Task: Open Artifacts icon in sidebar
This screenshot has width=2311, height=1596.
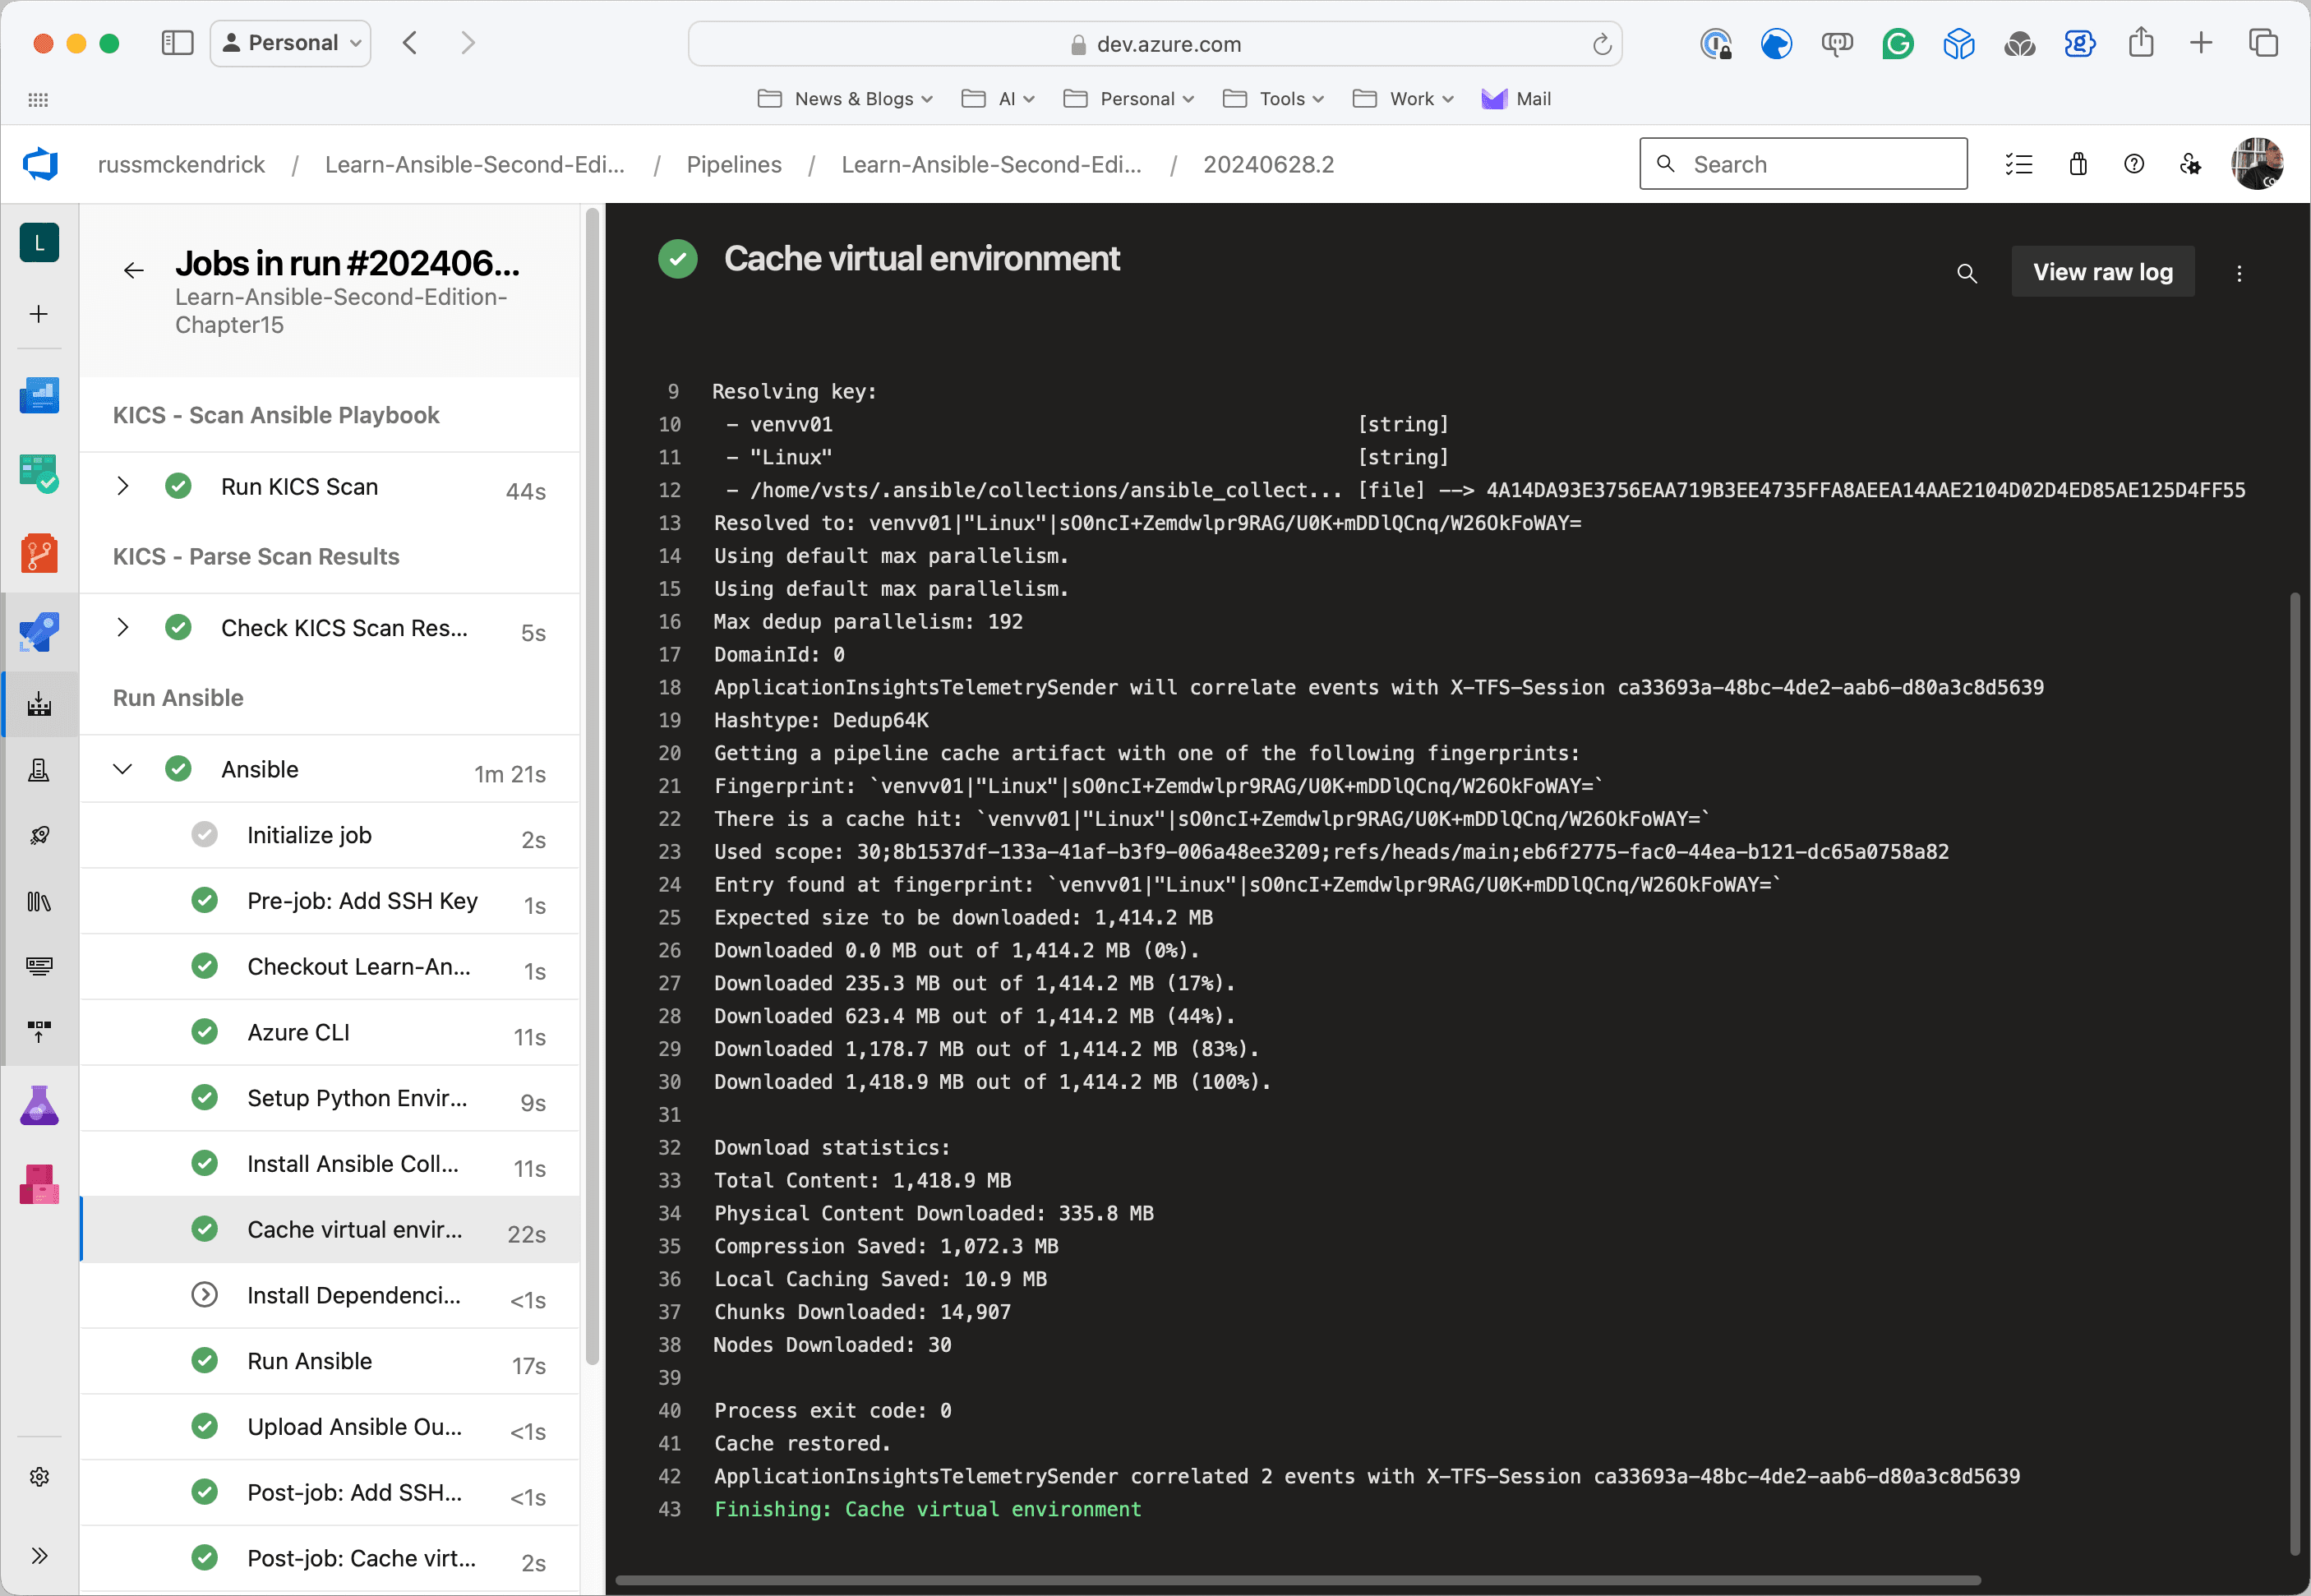Action: click(x=39, y=1184)
